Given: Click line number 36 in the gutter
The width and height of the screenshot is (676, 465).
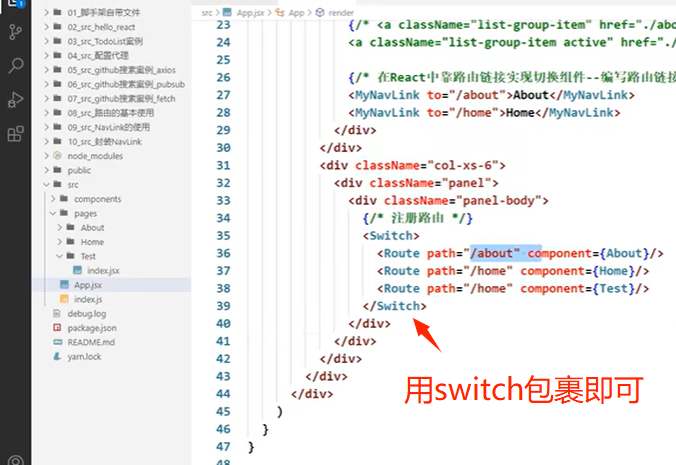Looking at the screenshot, I should click(x=223, y=253).
